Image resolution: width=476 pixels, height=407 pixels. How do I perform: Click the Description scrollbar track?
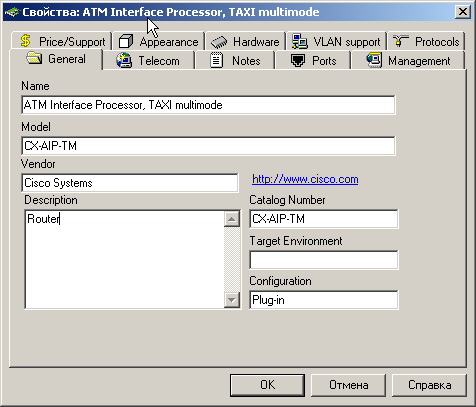232,259
